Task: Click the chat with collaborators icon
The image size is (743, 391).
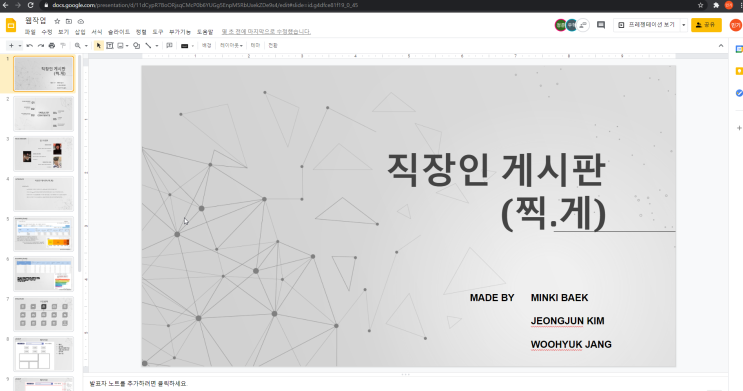Action: click(583, 25)
